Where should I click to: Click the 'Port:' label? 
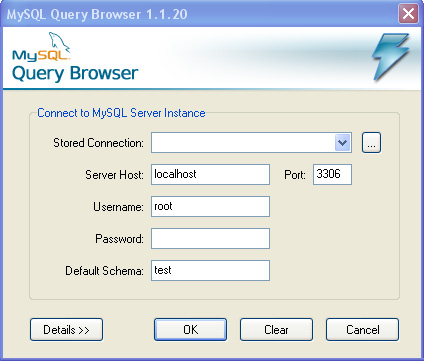click(x=295, y=175)
